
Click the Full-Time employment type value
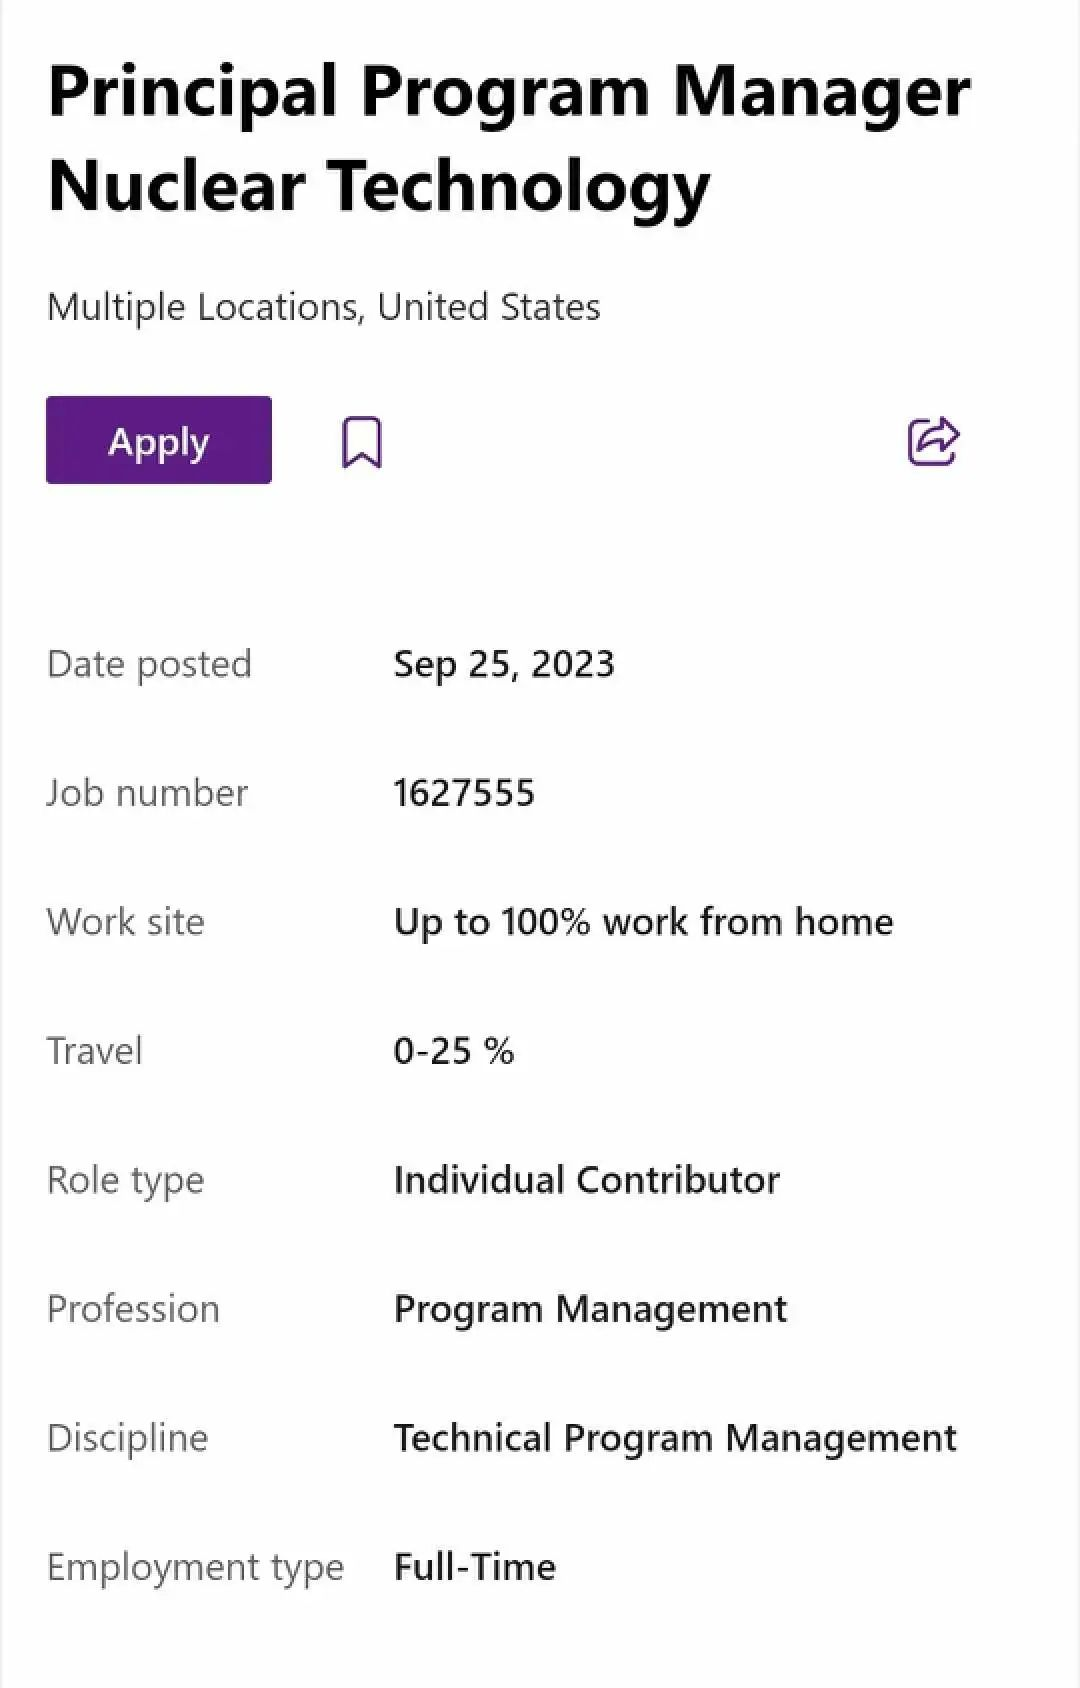[x=475, y=1567]
